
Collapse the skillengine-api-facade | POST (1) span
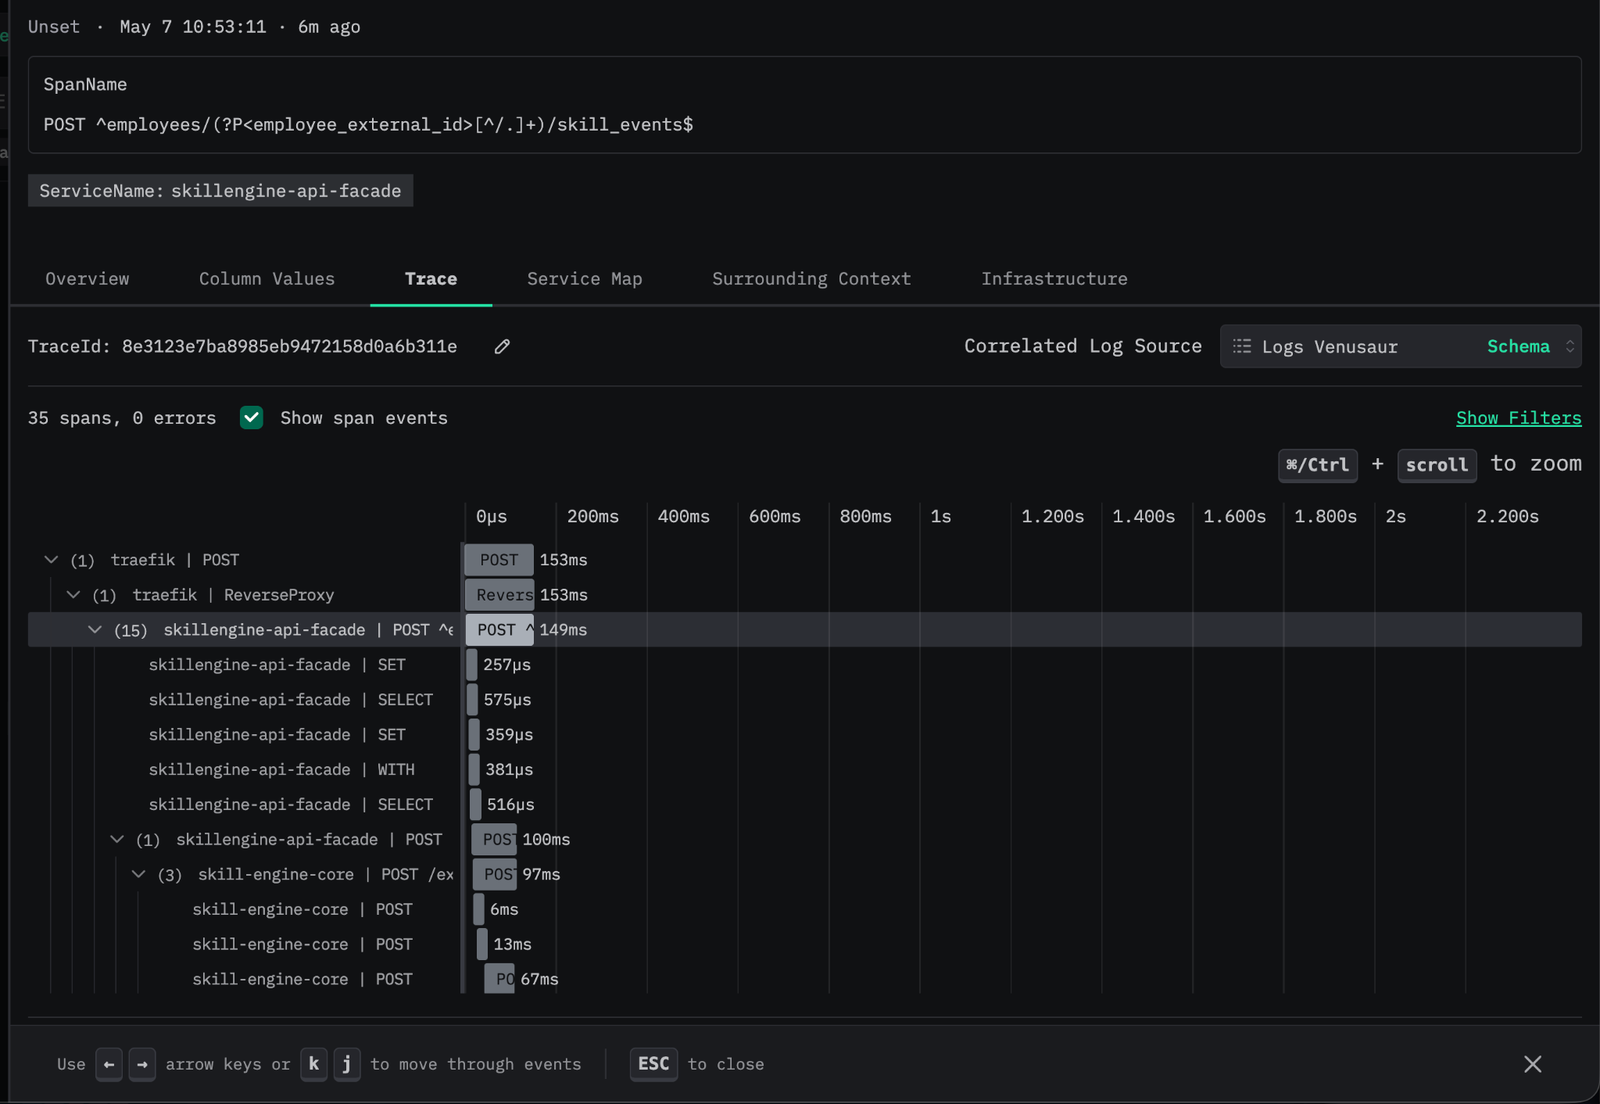pyautogui.click(x=117, y=839)
